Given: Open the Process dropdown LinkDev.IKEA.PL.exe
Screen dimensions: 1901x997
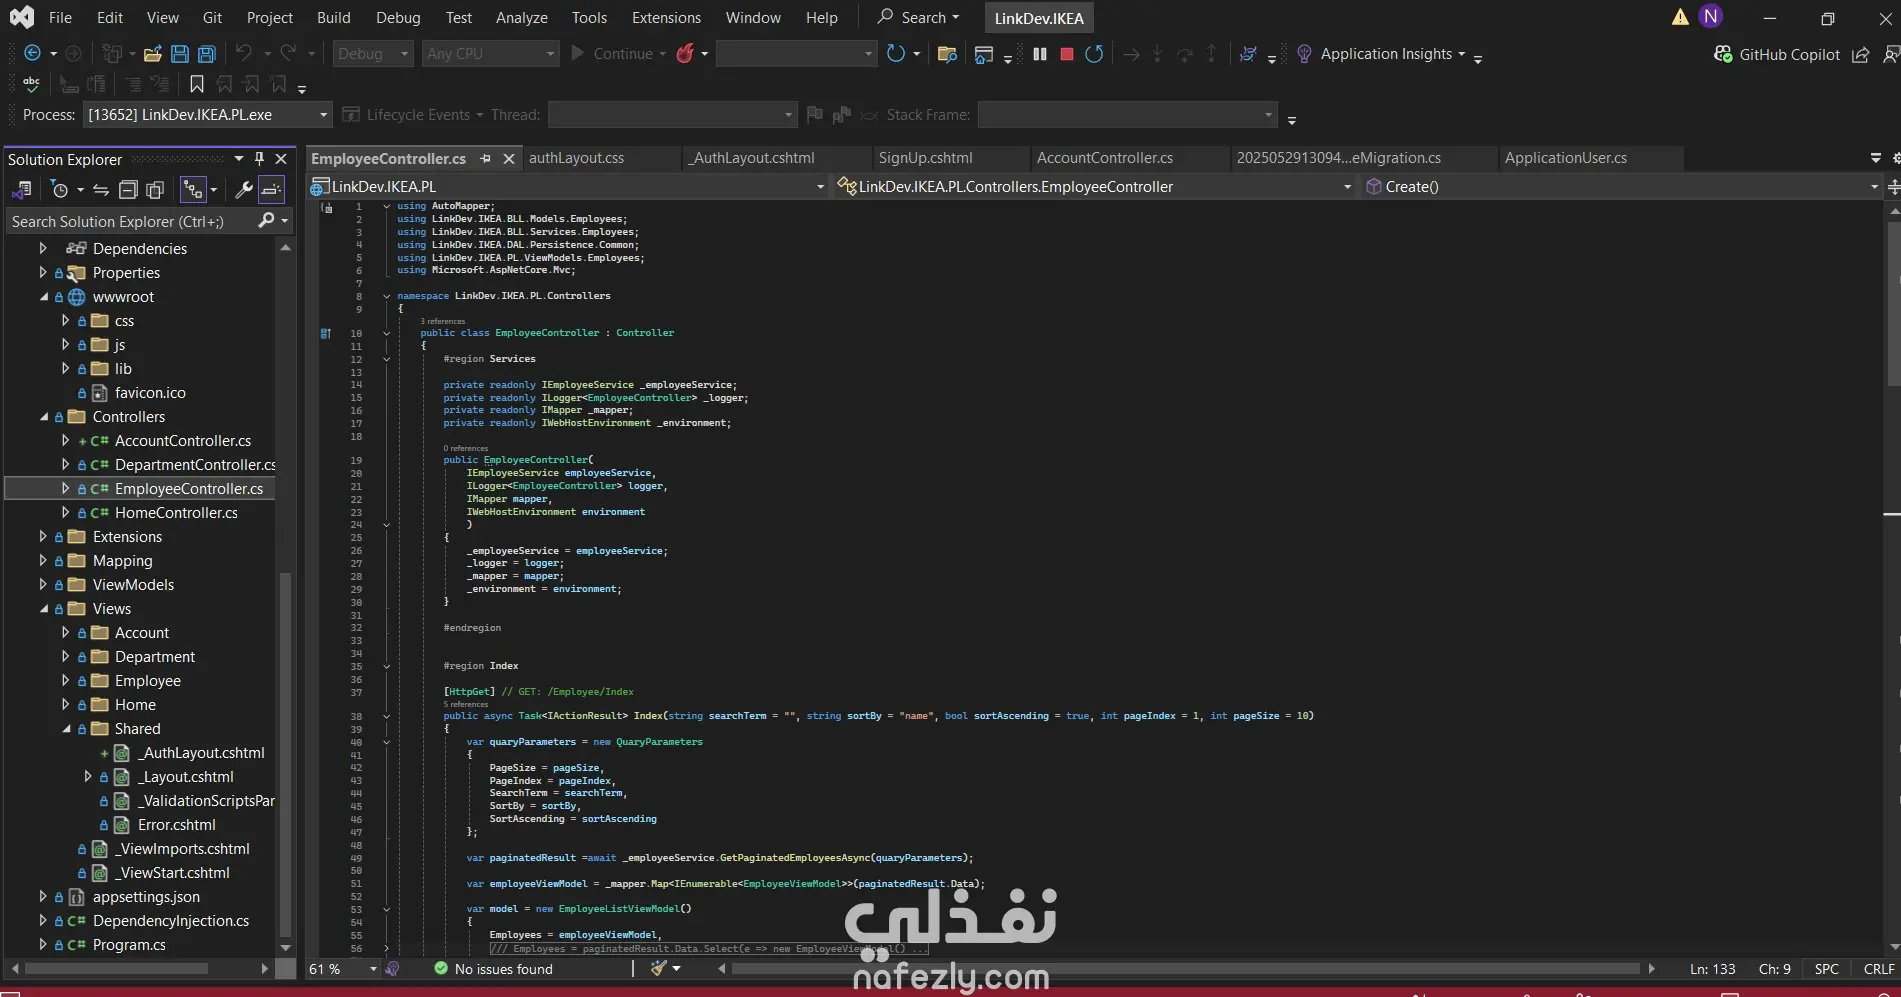Looking at the screenshot, I should coord(207,115).
